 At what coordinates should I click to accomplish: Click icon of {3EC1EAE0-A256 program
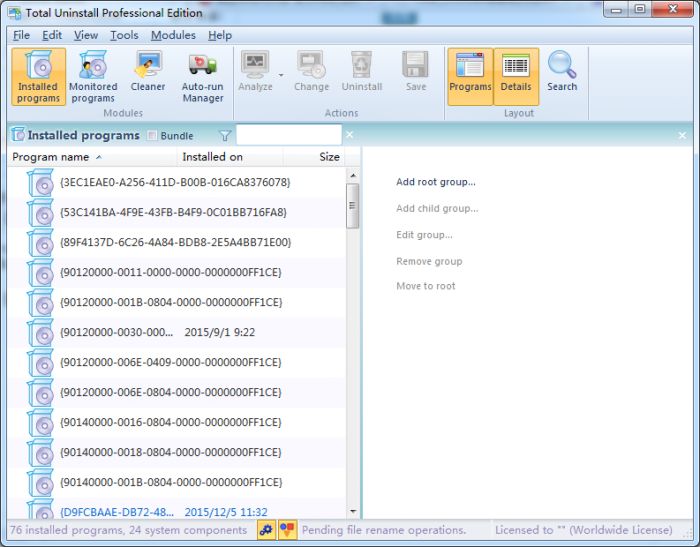(40, 182)
